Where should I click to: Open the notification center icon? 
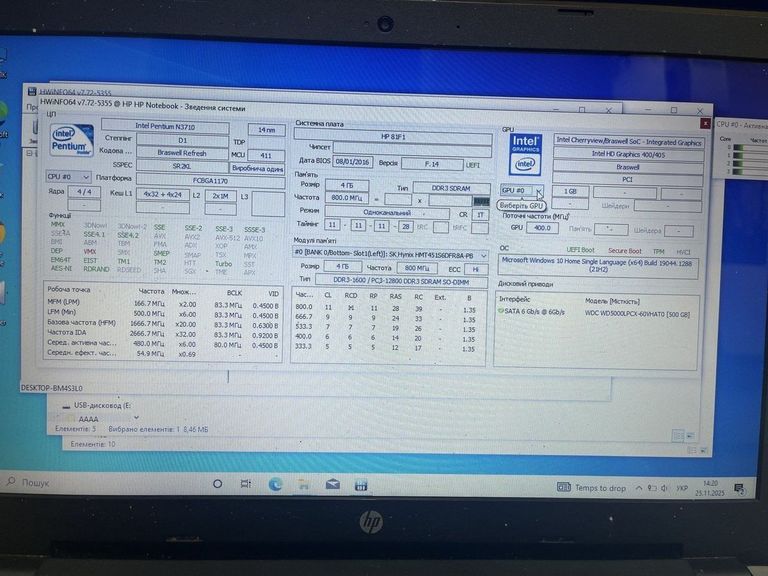point(739,488)
